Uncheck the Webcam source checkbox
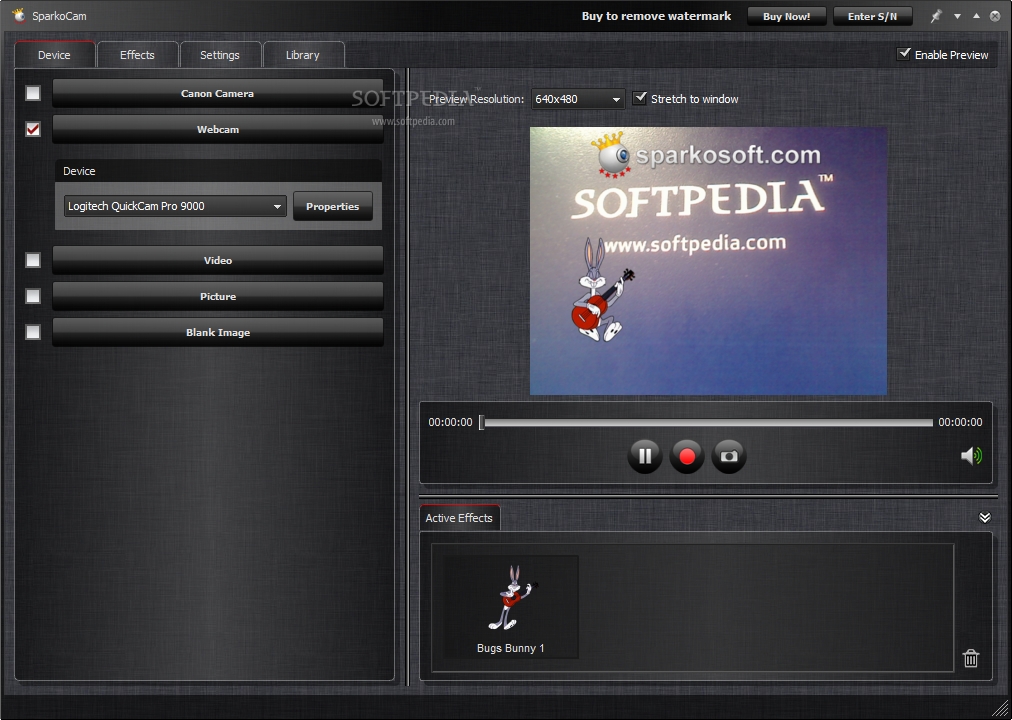This screenshot has height=720, width=1012. (x=33, y=129)
